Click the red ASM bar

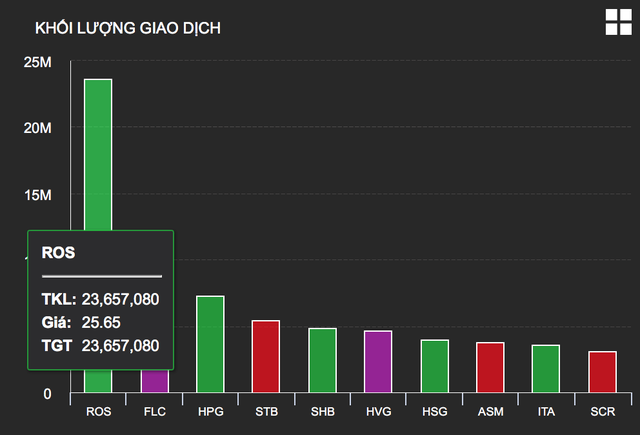490,367
